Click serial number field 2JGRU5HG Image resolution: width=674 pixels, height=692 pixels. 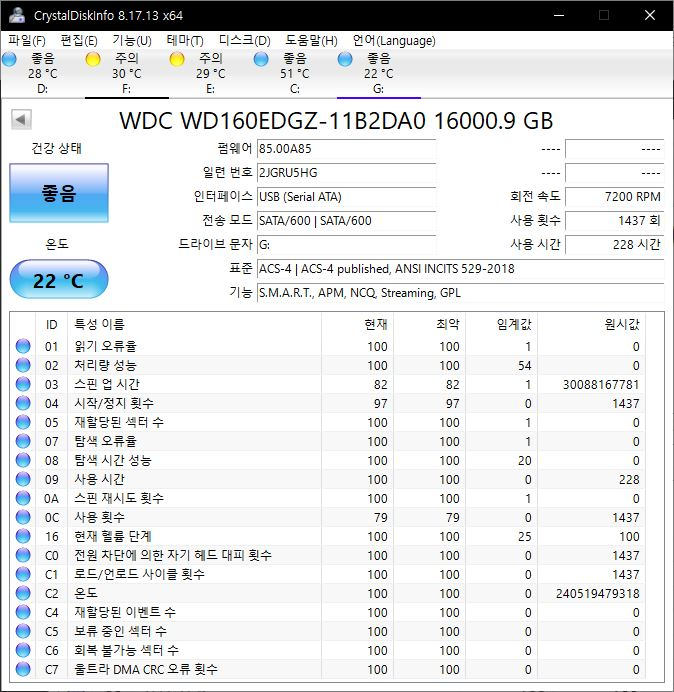[x=346, y=173]
